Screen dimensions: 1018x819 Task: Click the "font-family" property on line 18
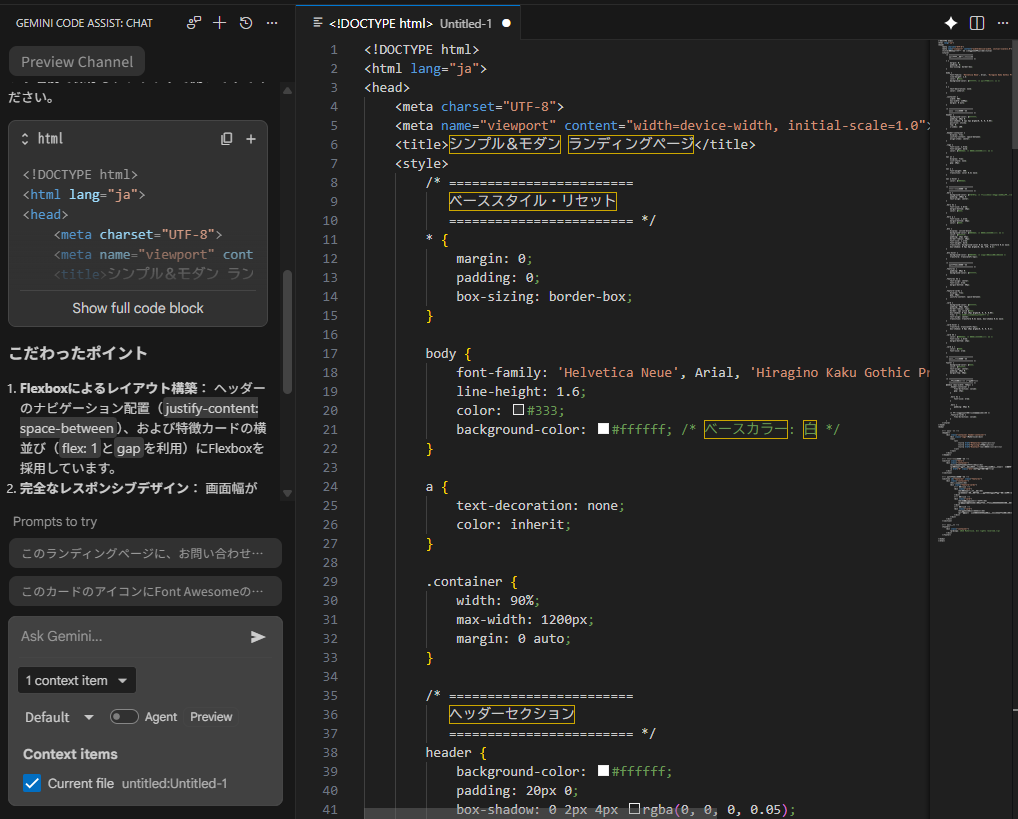coord(498,372)
